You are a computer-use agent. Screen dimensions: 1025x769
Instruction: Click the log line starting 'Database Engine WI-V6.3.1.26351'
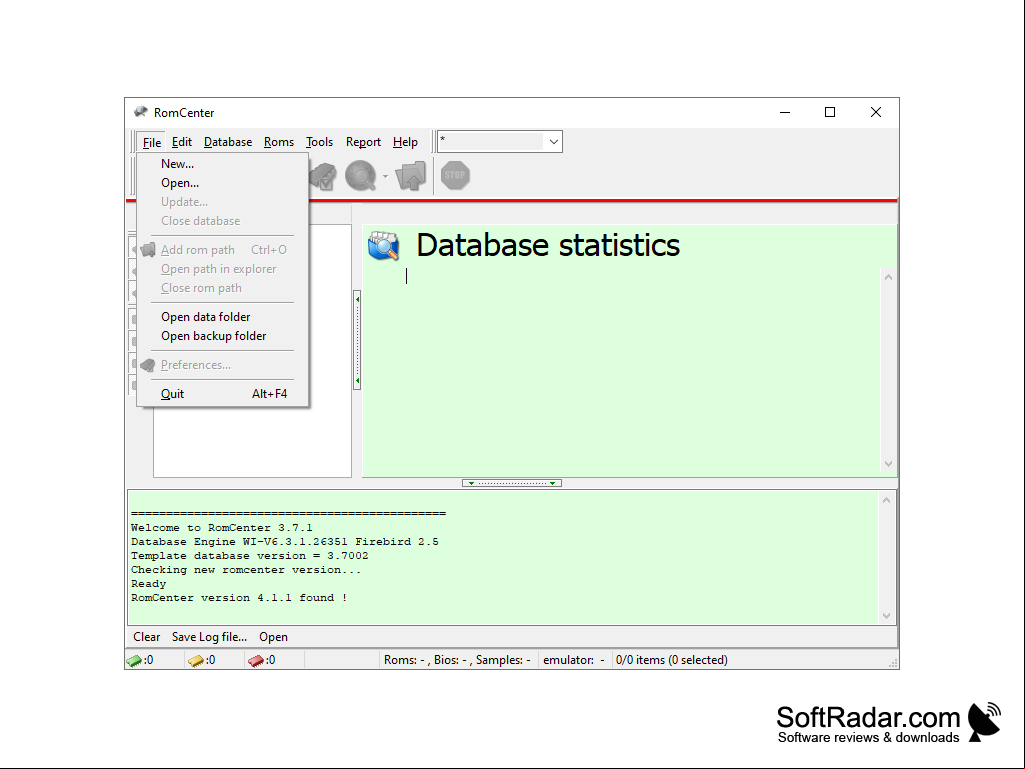click(284, 542)
